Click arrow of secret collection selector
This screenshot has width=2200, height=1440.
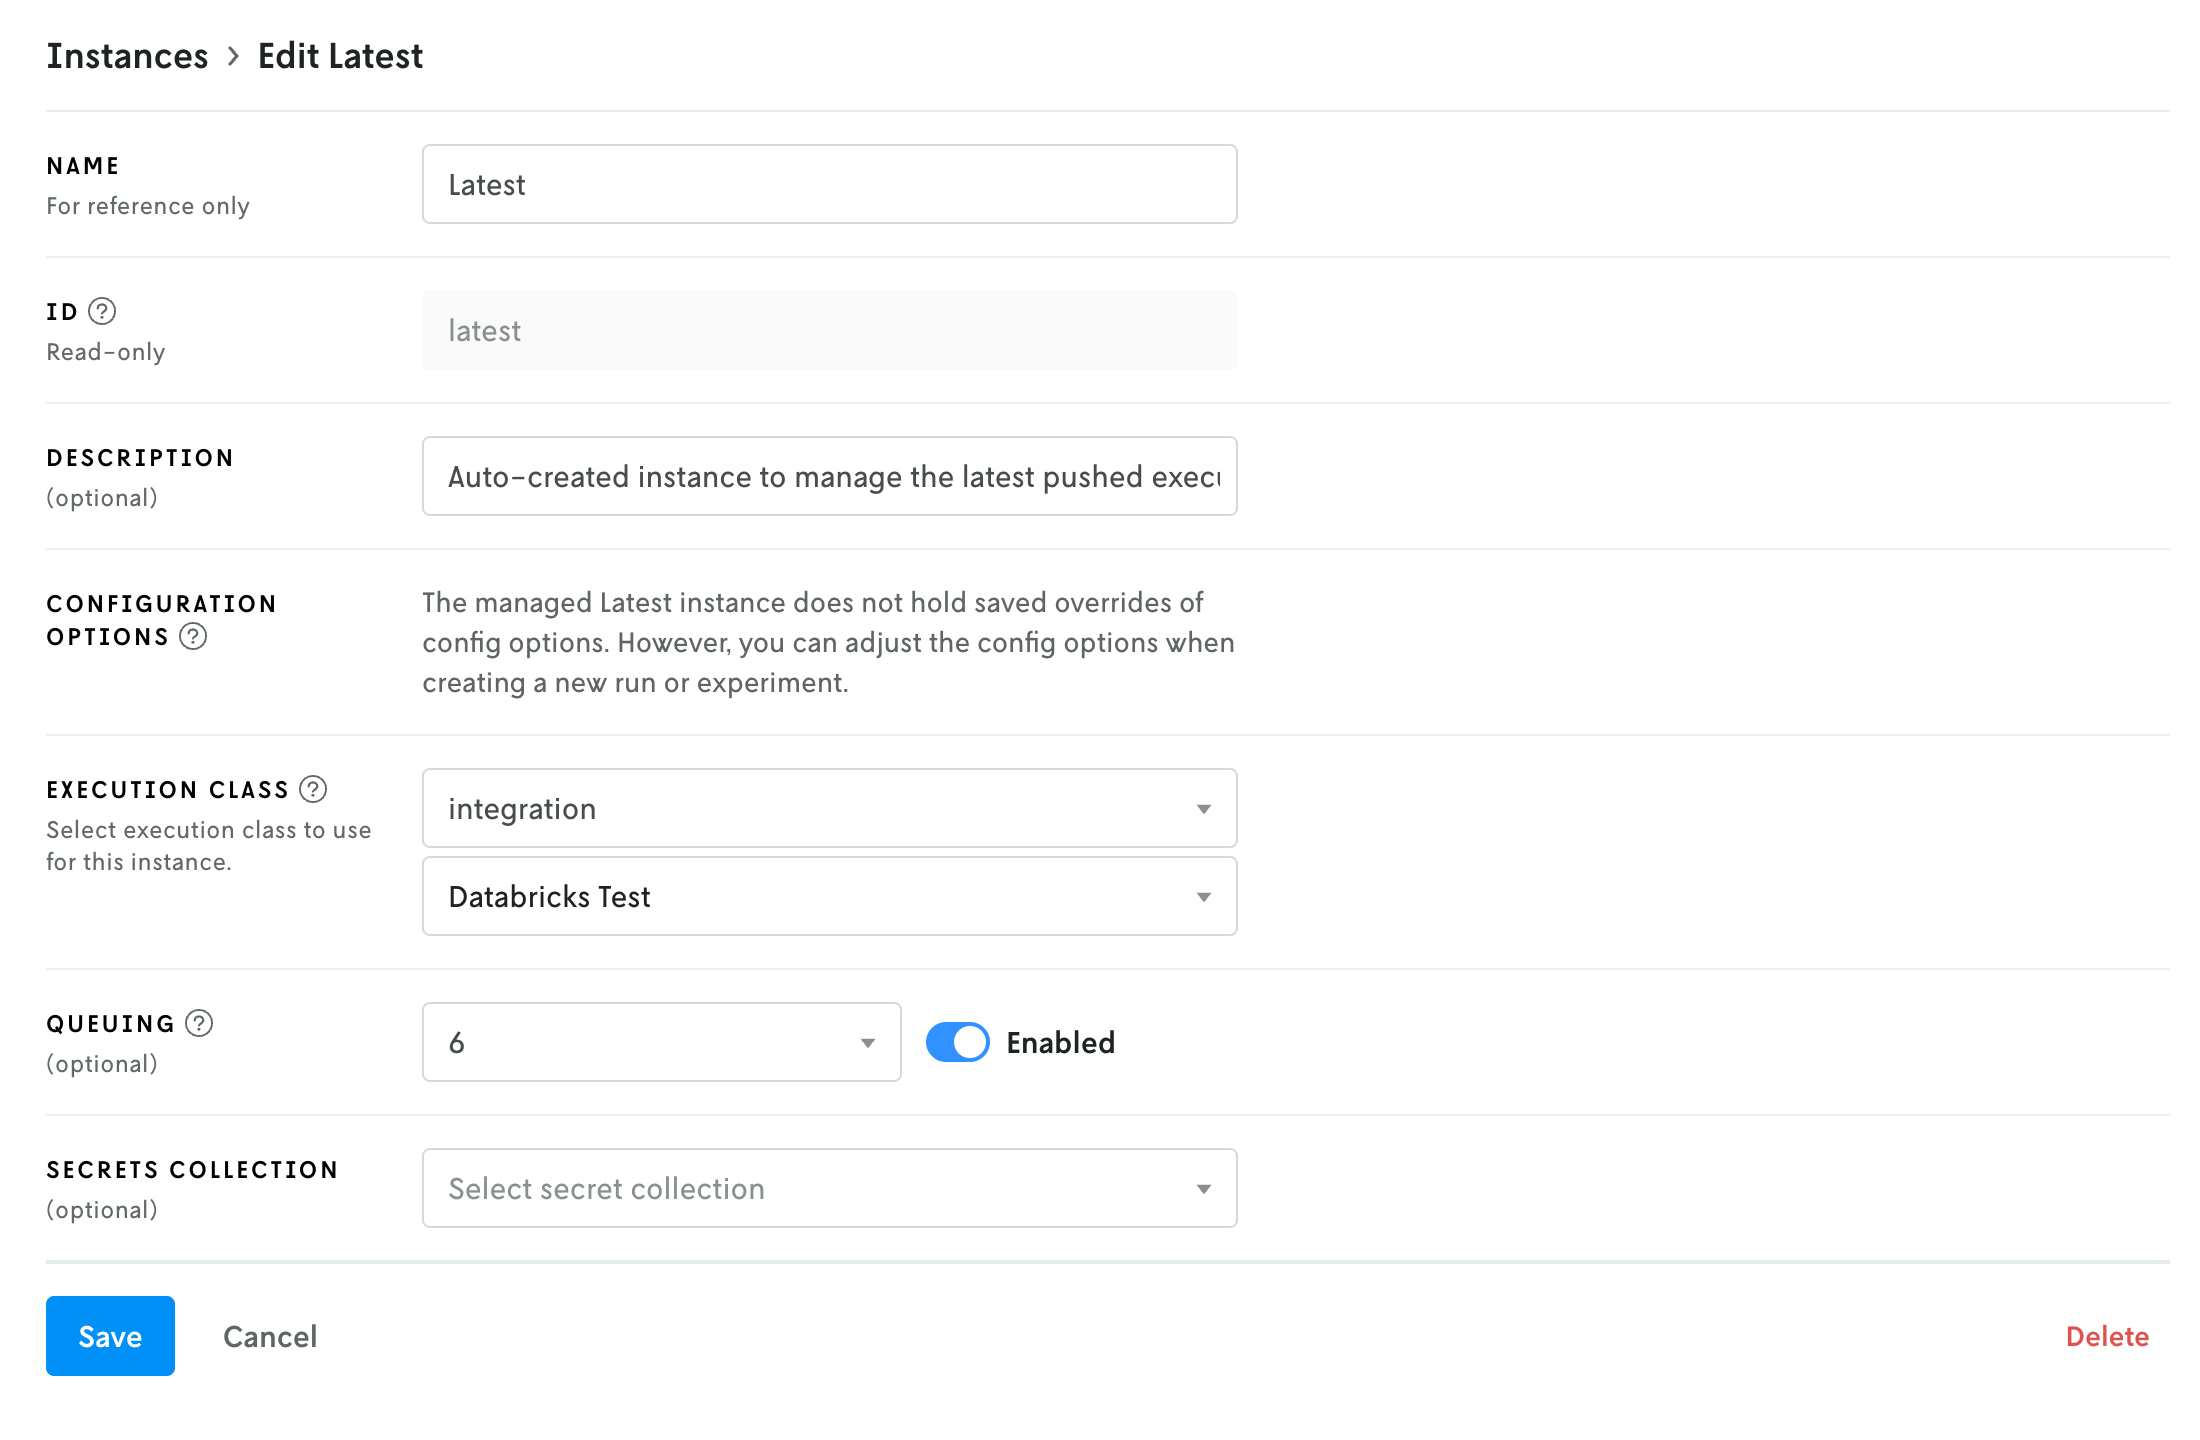(1204, 1189)
